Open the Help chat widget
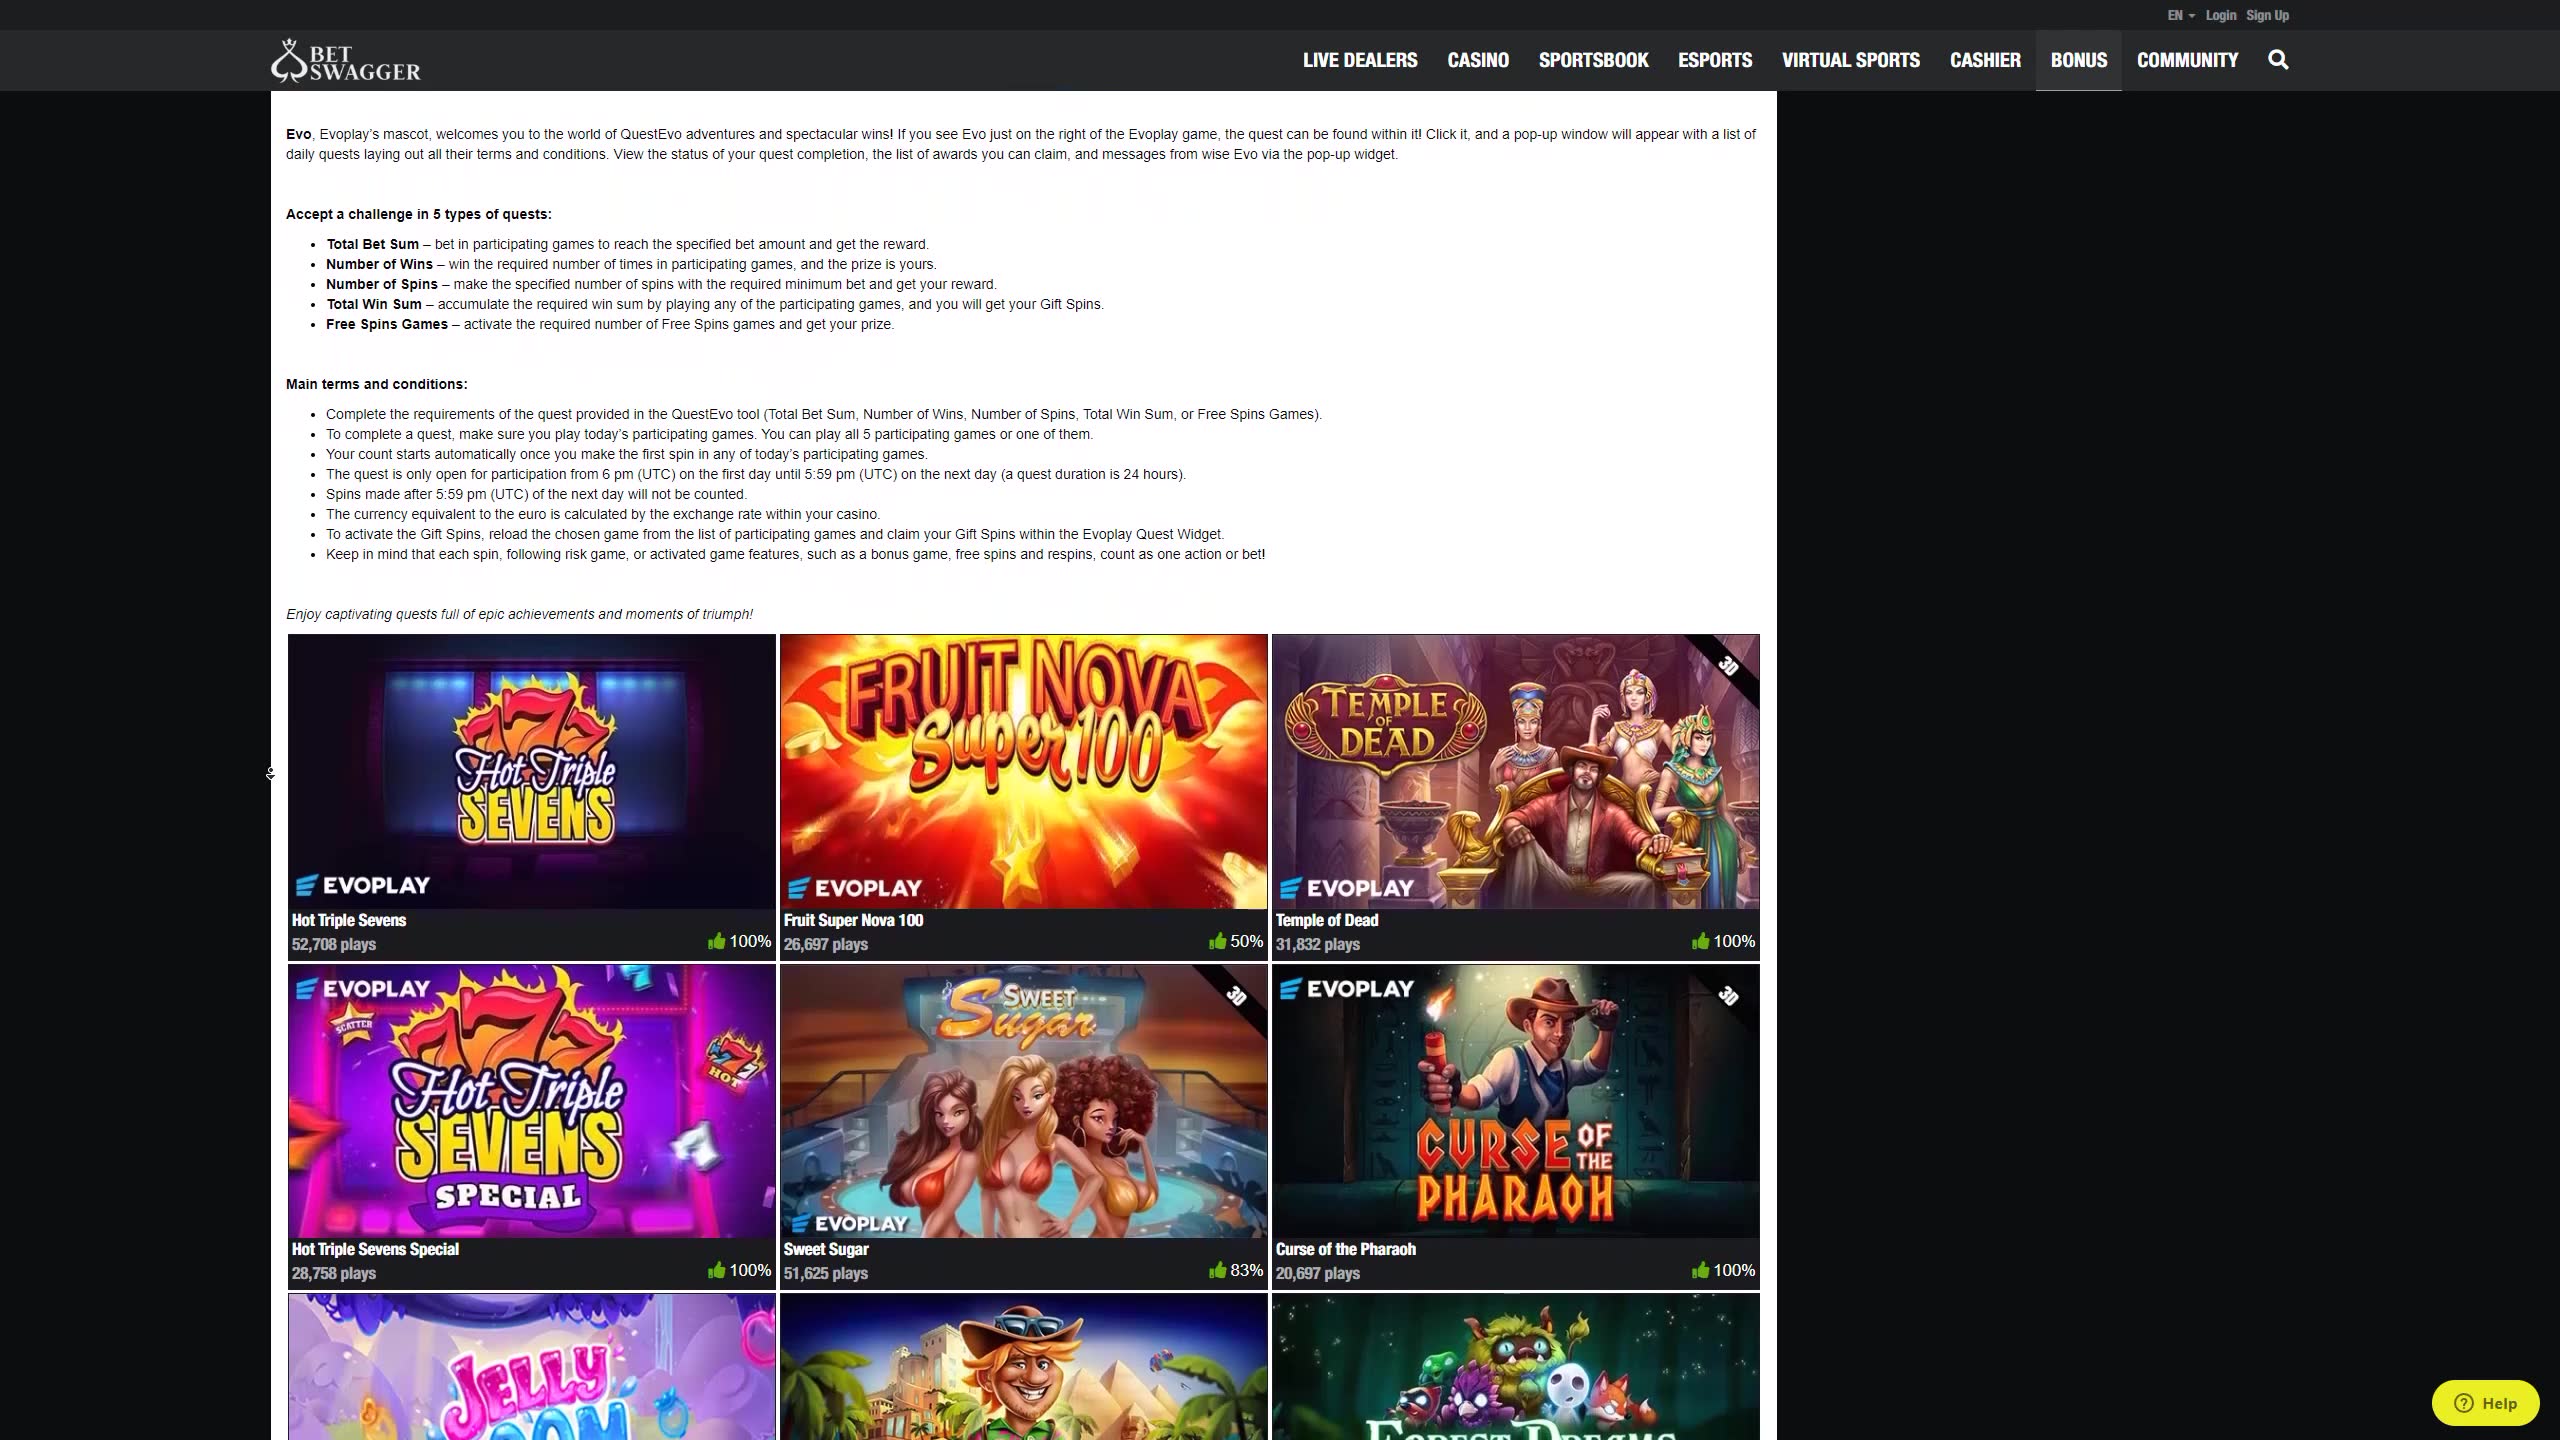2560x1440 pixels. pos(2485,1403)
